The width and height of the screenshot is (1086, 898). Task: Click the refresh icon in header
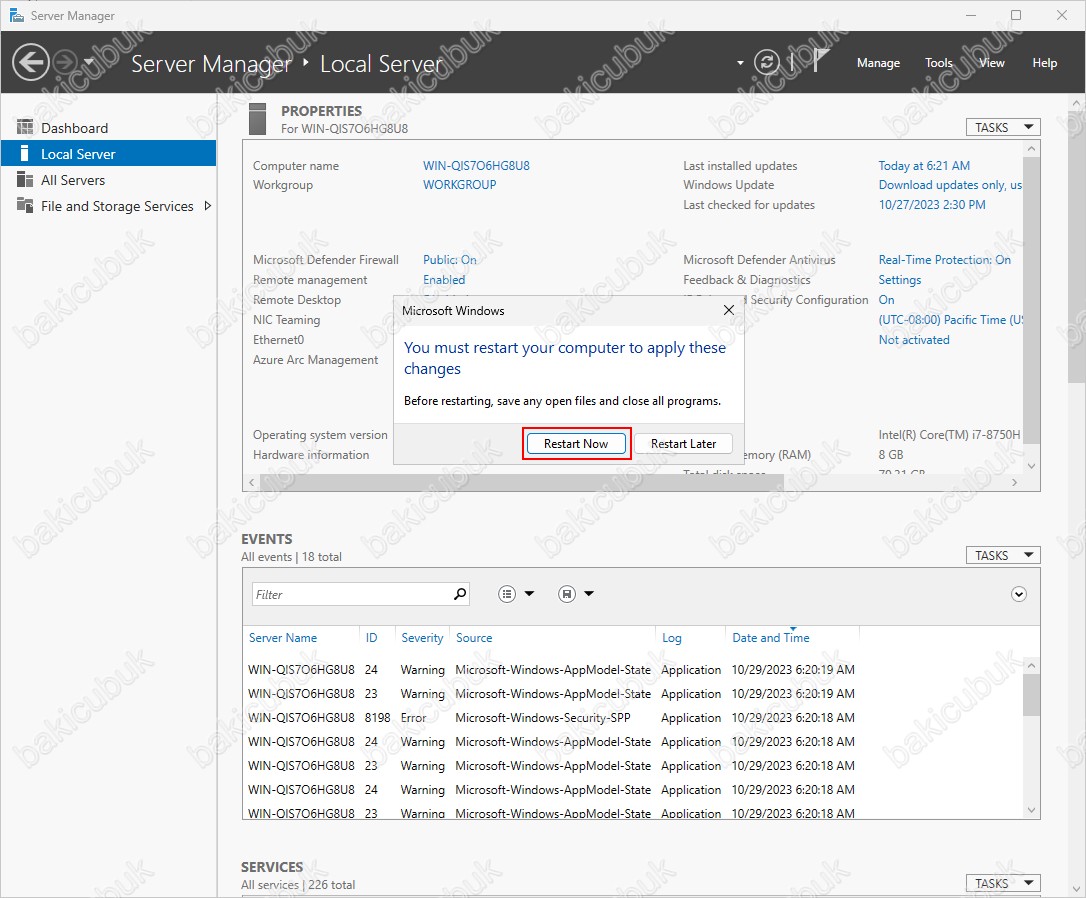[x=766, y=62]
